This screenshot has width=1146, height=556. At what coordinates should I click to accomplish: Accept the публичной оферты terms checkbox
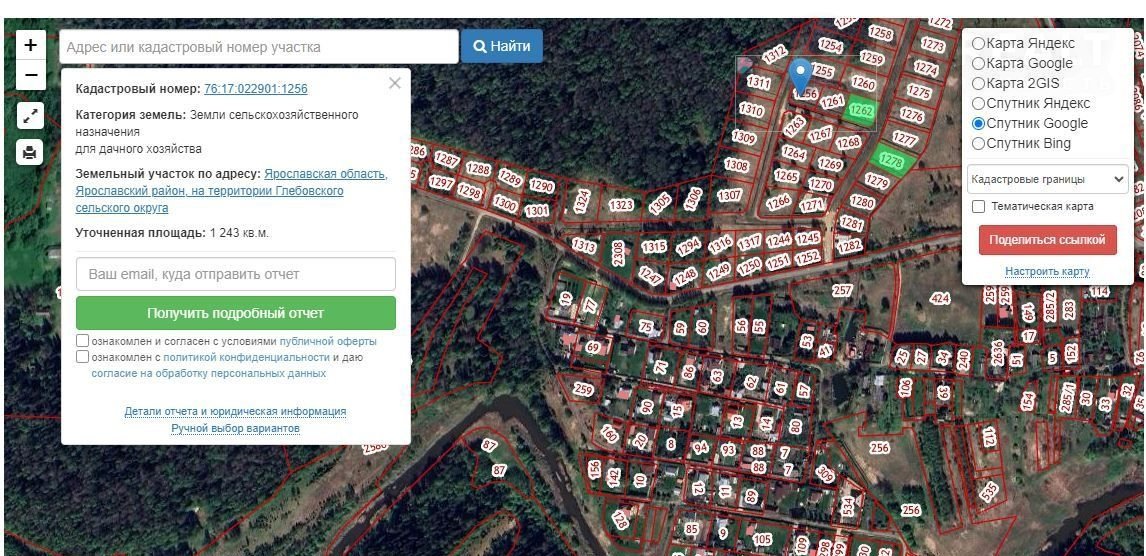[82, 341]
